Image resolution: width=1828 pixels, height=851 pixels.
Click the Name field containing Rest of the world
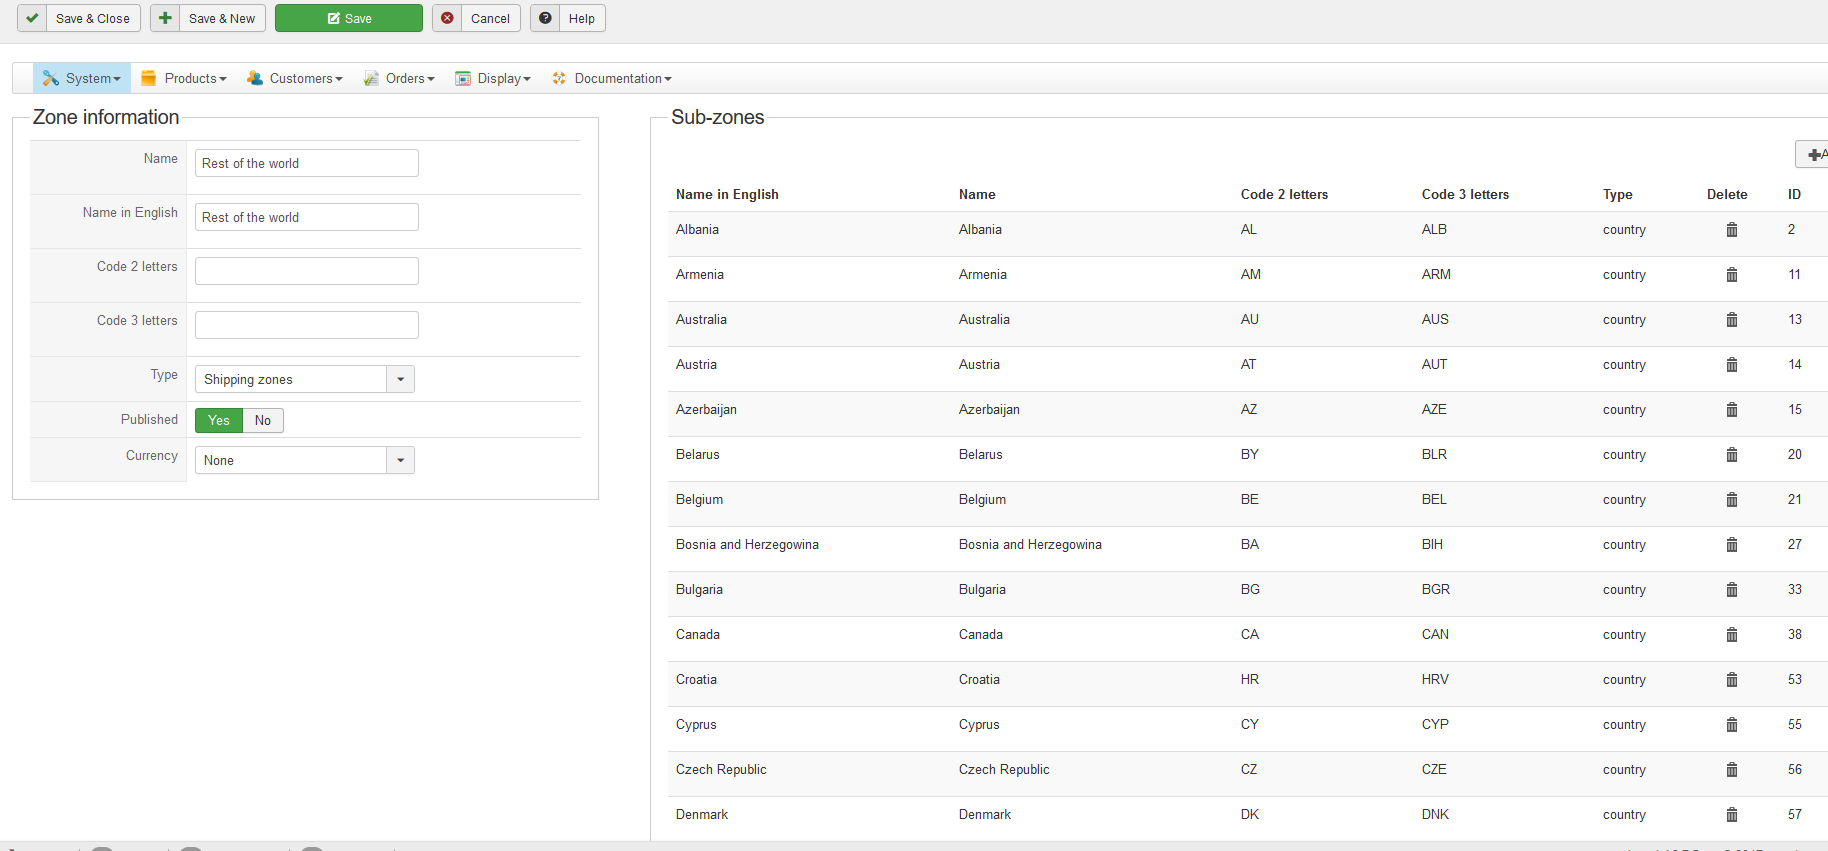[x=306, y=163]
